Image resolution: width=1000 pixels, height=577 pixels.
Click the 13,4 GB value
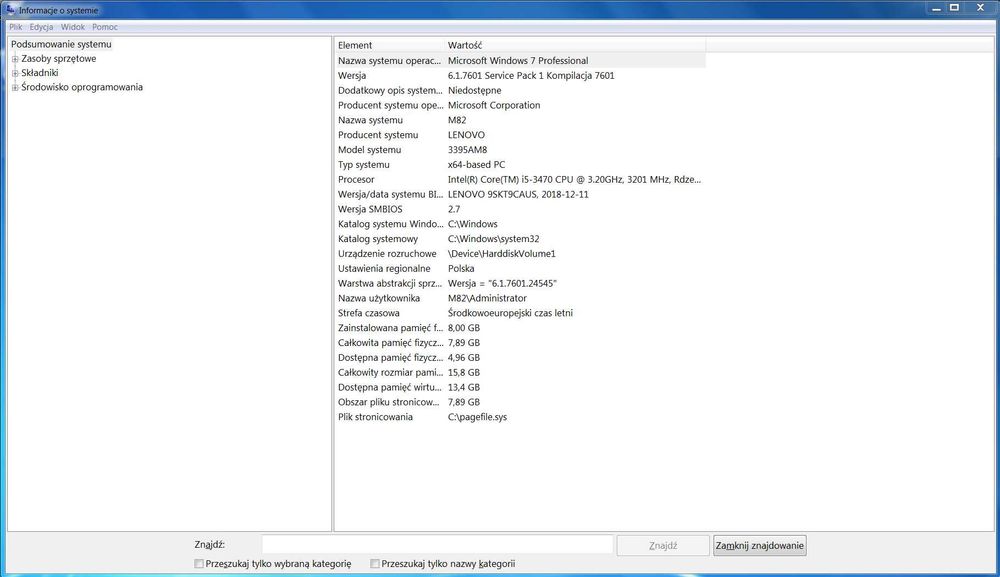pos(464,387)
